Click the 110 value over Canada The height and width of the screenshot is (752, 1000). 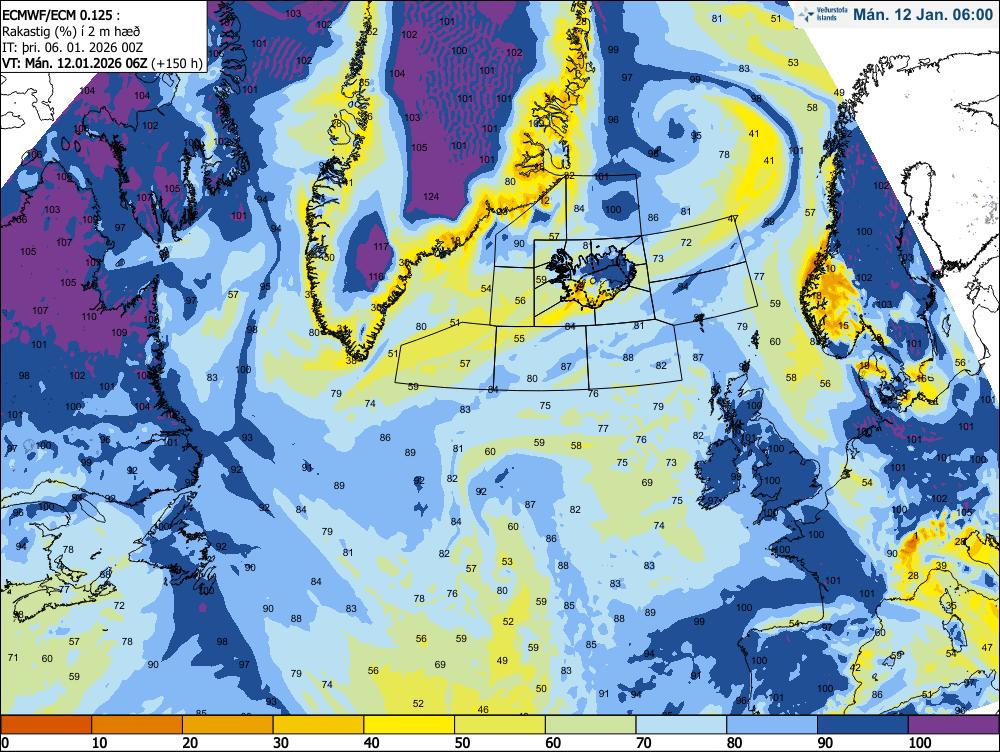pos(89,317)
